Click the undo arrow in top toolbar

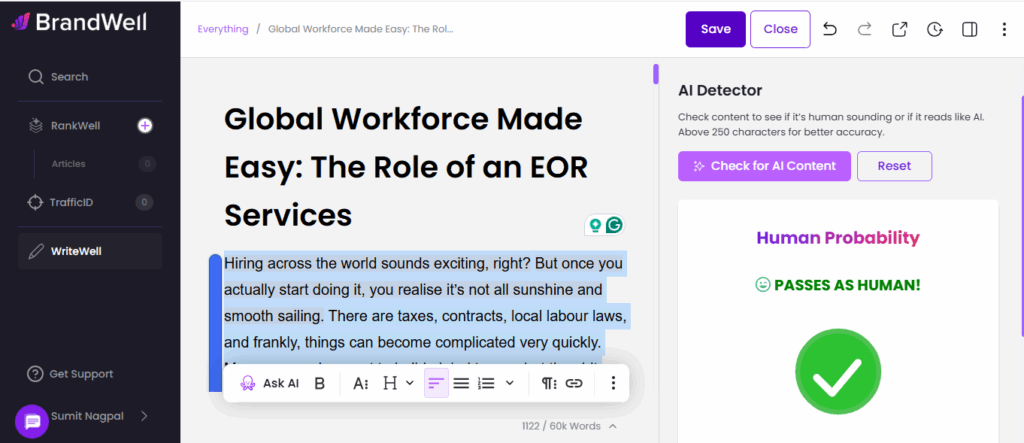pos(830,29)
